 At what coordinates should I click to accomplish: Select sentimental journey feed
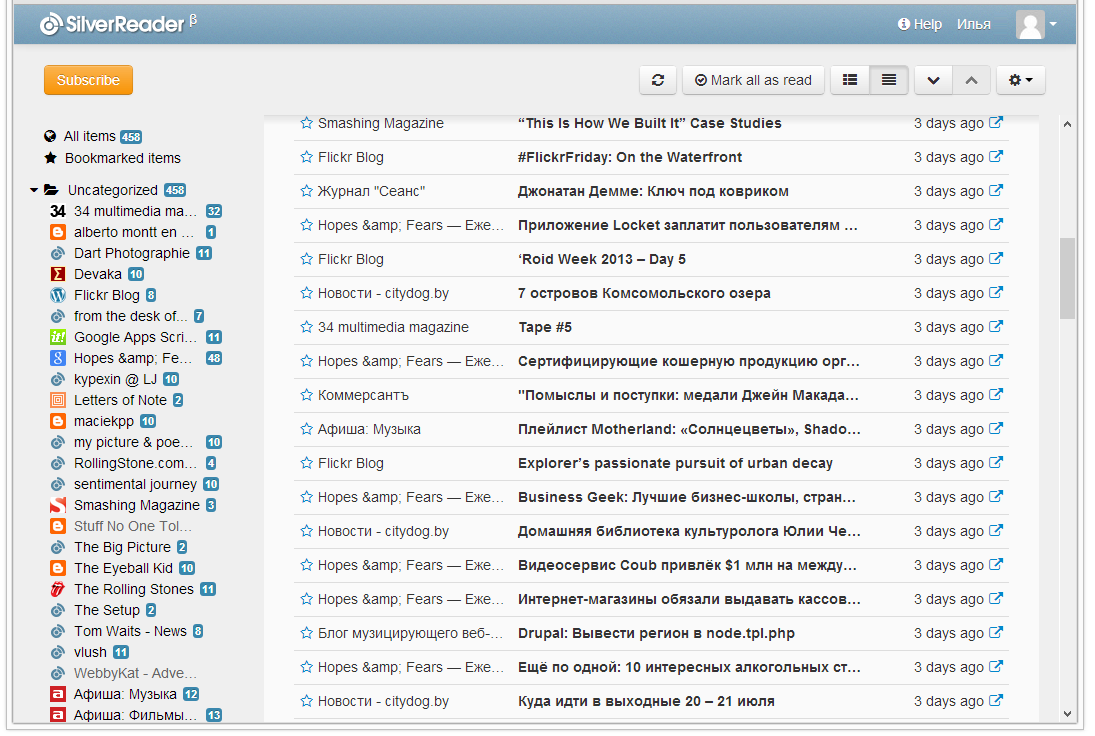(135, 484)
